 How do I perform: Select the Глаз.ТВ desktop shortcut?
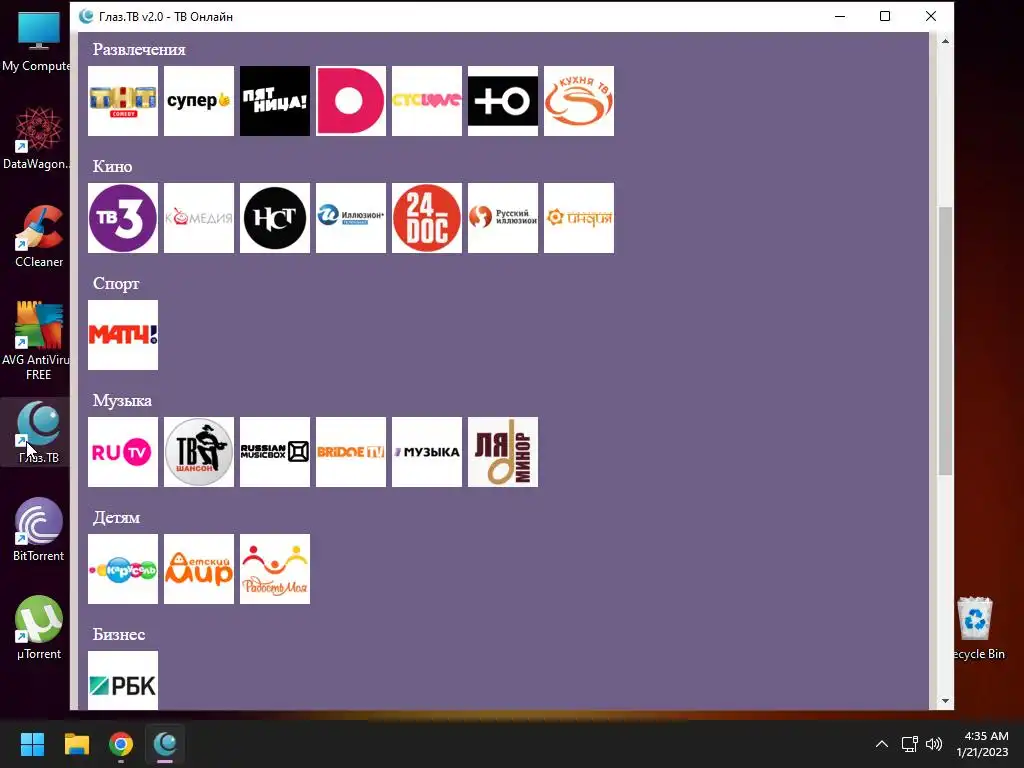tap(38, 432)
